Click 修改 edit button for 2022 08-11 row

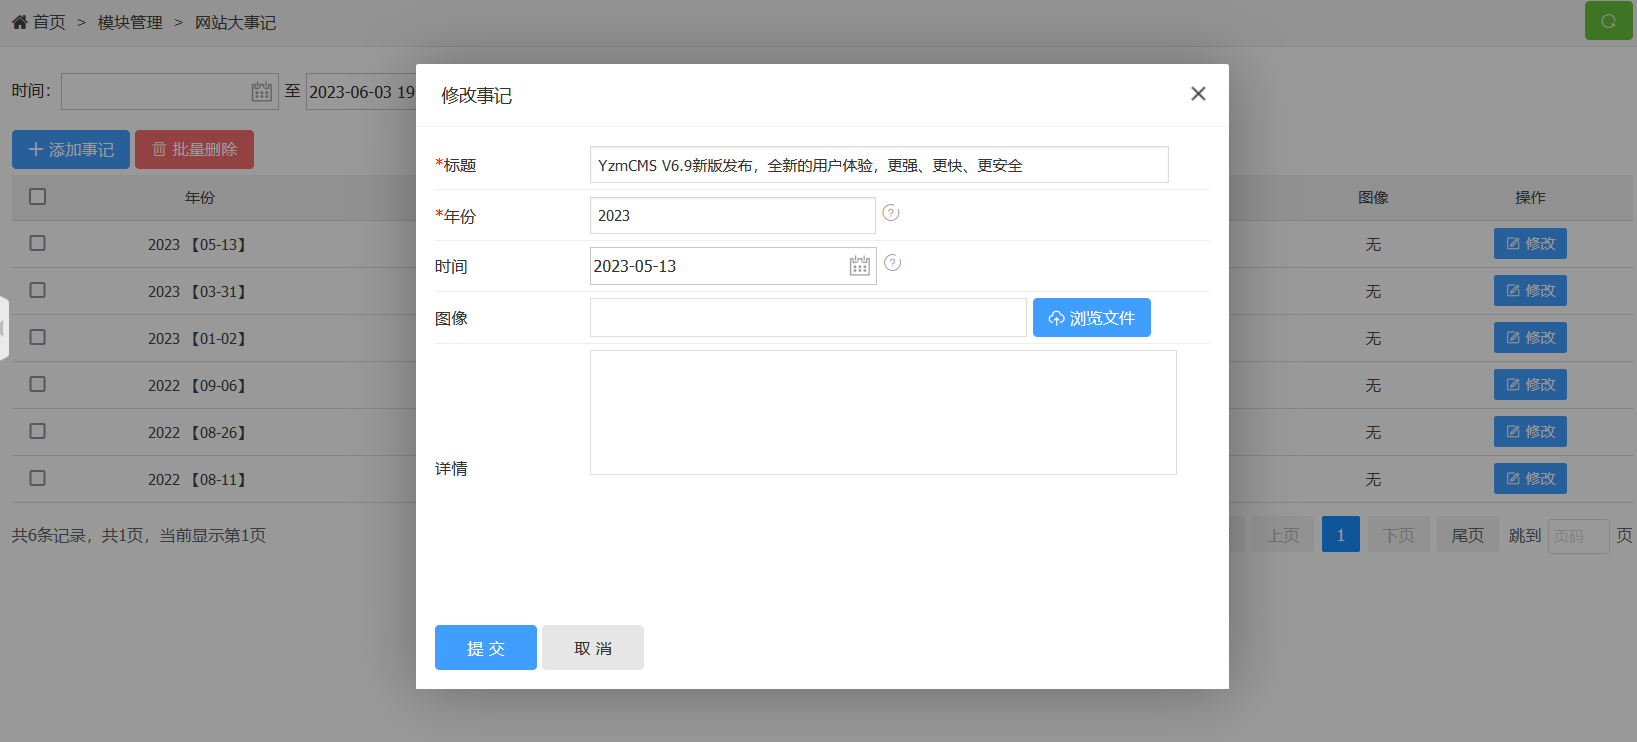tap(1530, 479)
